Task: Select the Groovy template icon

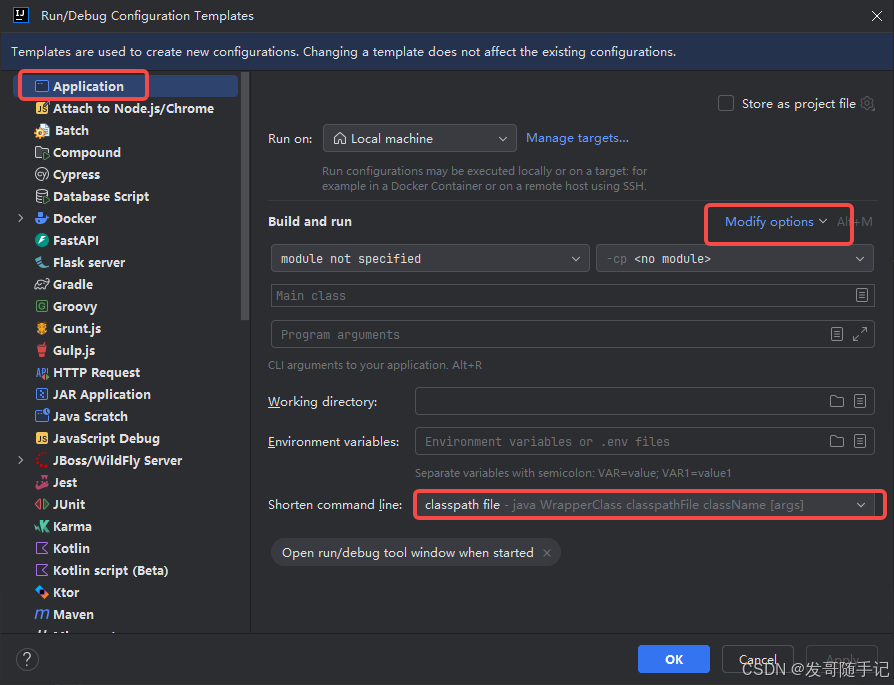Action: (x=42, y=306)
